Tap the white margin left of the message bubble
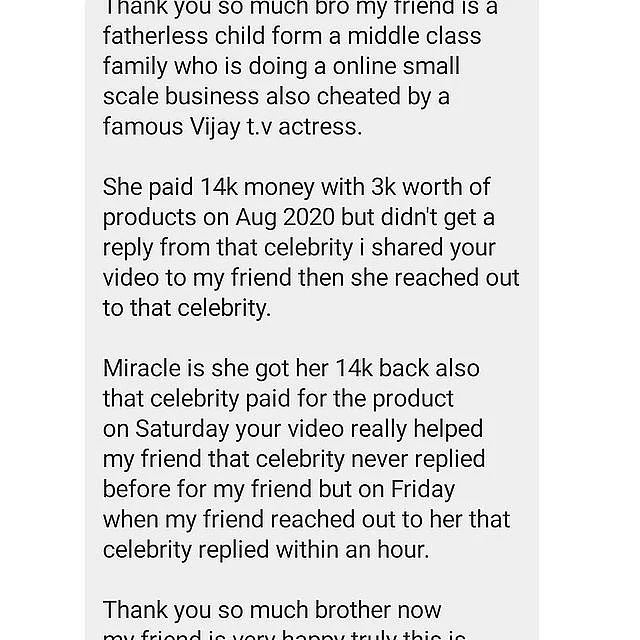Screen dimensions: 640x640 pyautogui.click(x=42, y=320)
